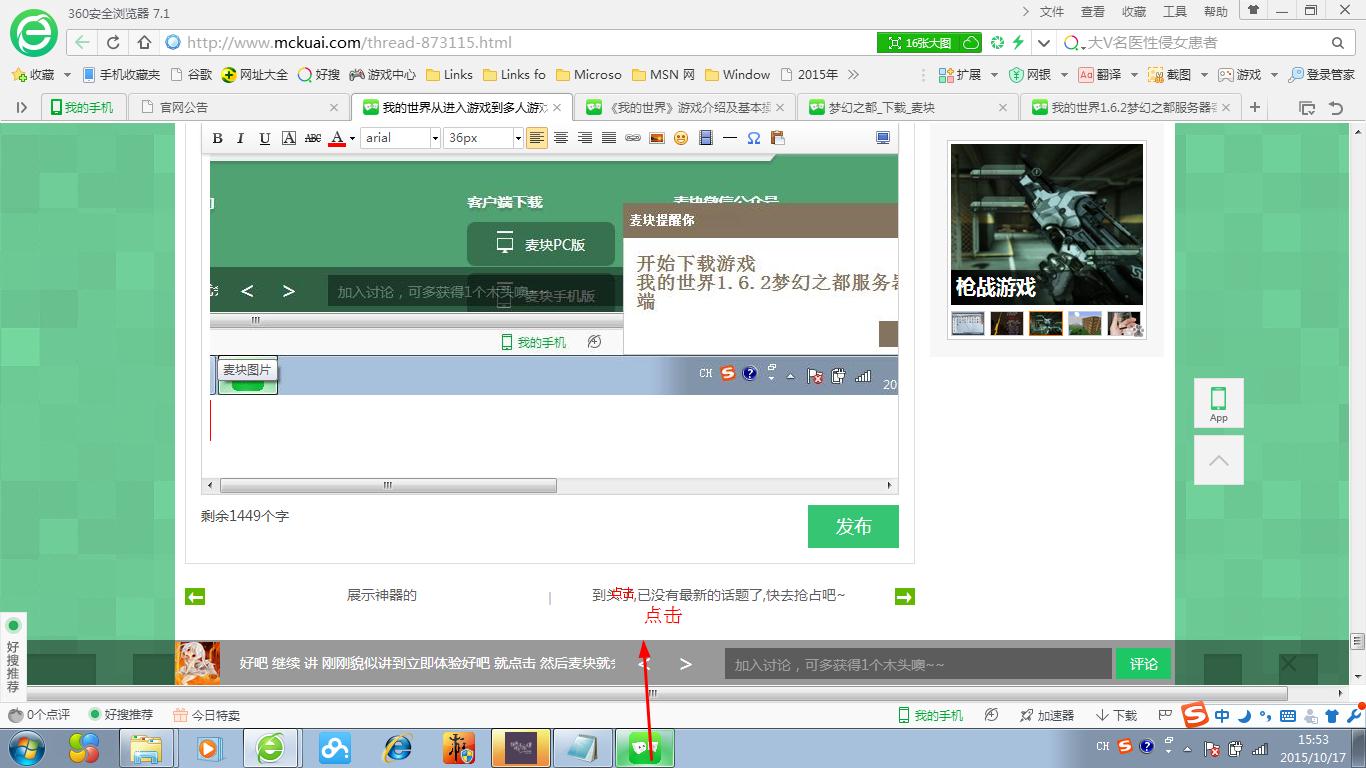This screenshot has height=768, width=1366.
Task: Toggle bold formatting in the editor toolbar
Action: coord(217,138)
